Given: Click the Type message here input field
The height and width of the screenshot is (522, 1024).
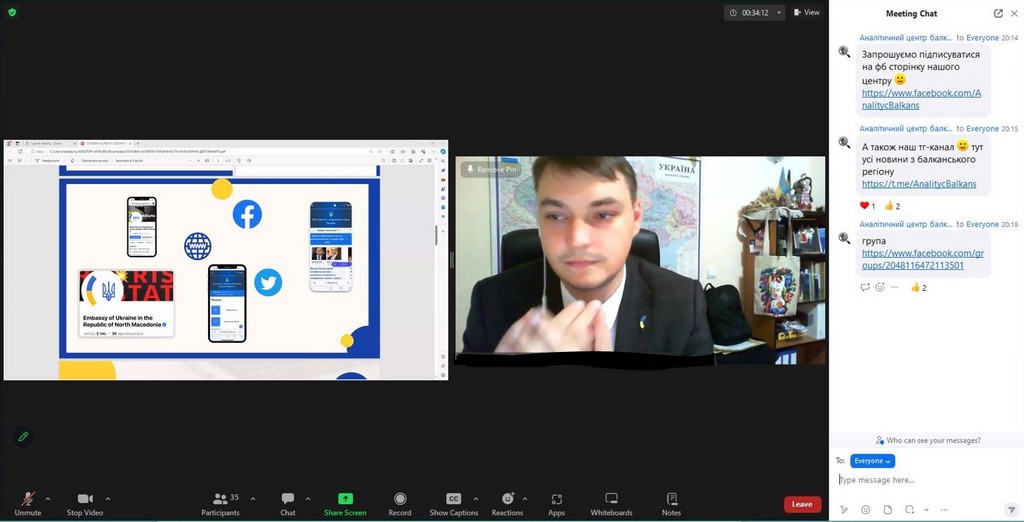Looking at the screenshot, I should (920, 480).
